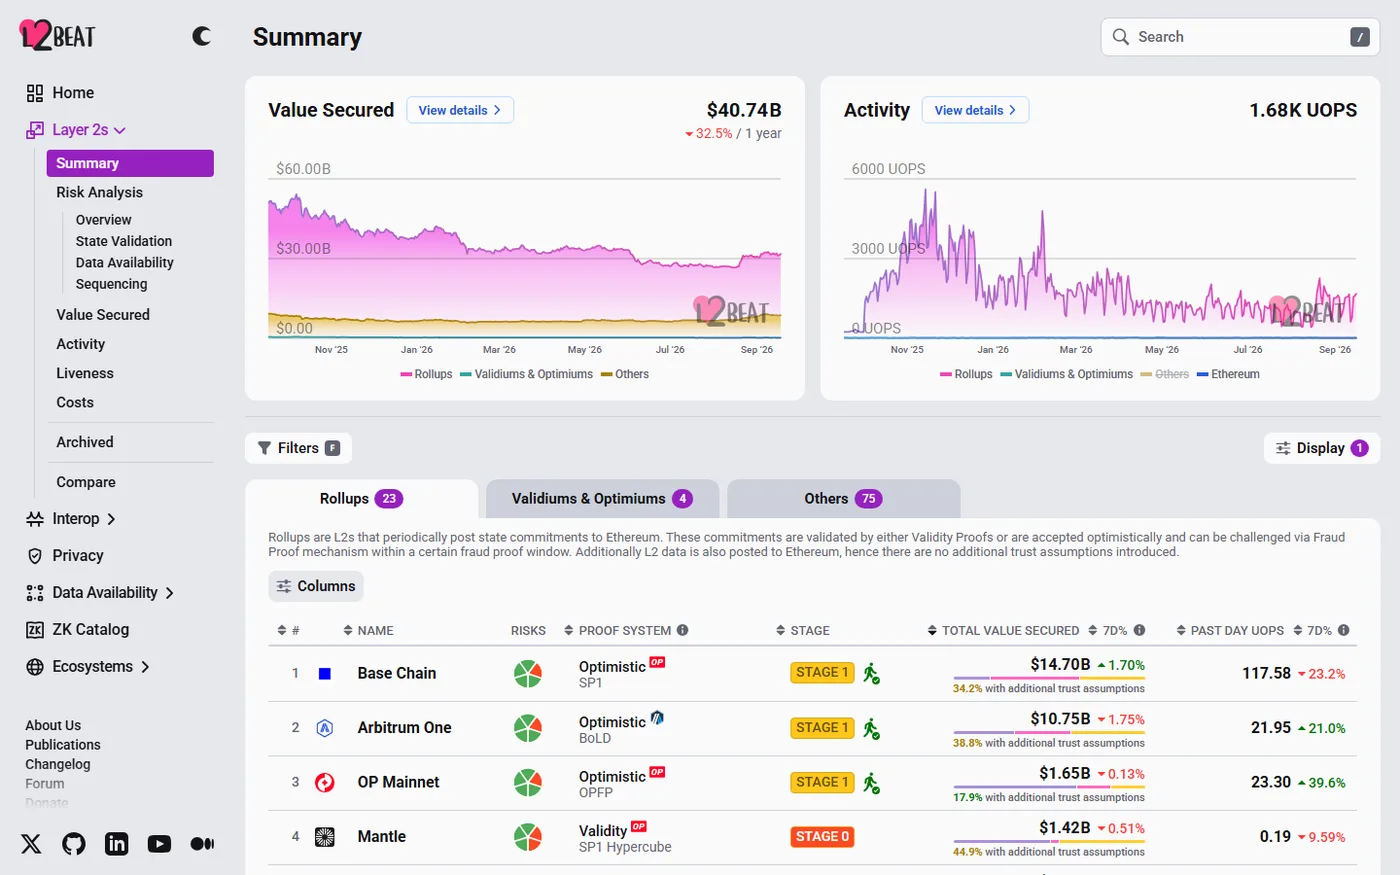Click the info icon after Total Value Secured 7D%
Viewport: 1400px width, 875px height.
pyautogui.click(x=1140, y=630)
